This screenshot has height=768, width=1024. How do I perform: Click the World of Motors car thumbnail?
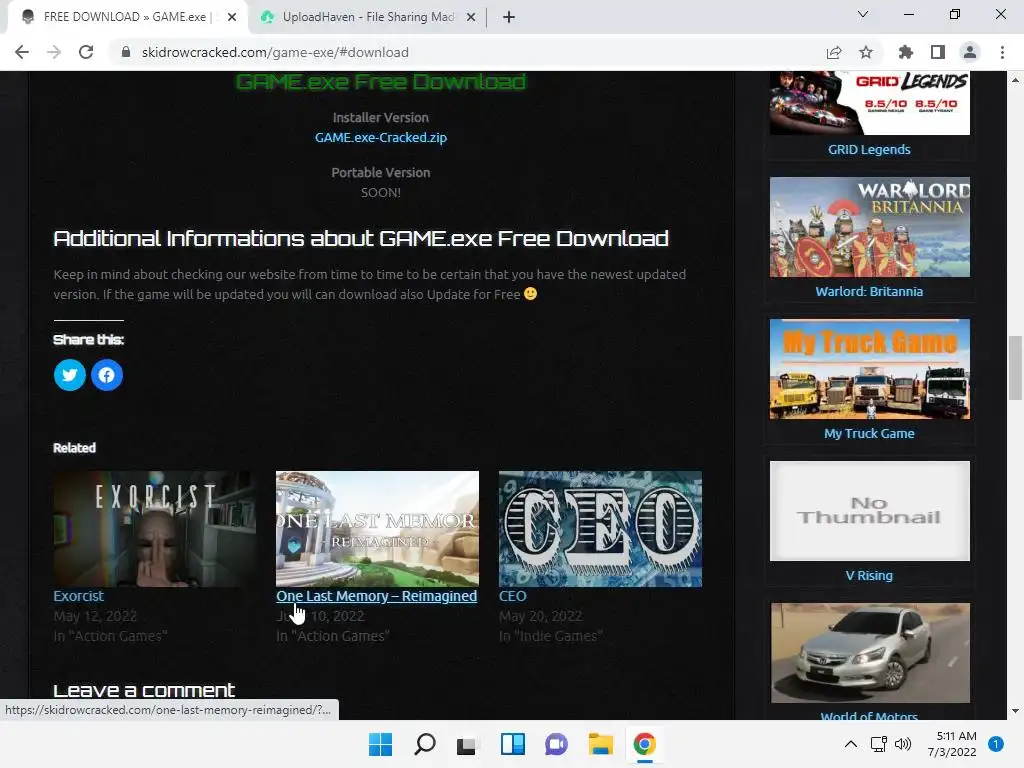click(869, 653)
